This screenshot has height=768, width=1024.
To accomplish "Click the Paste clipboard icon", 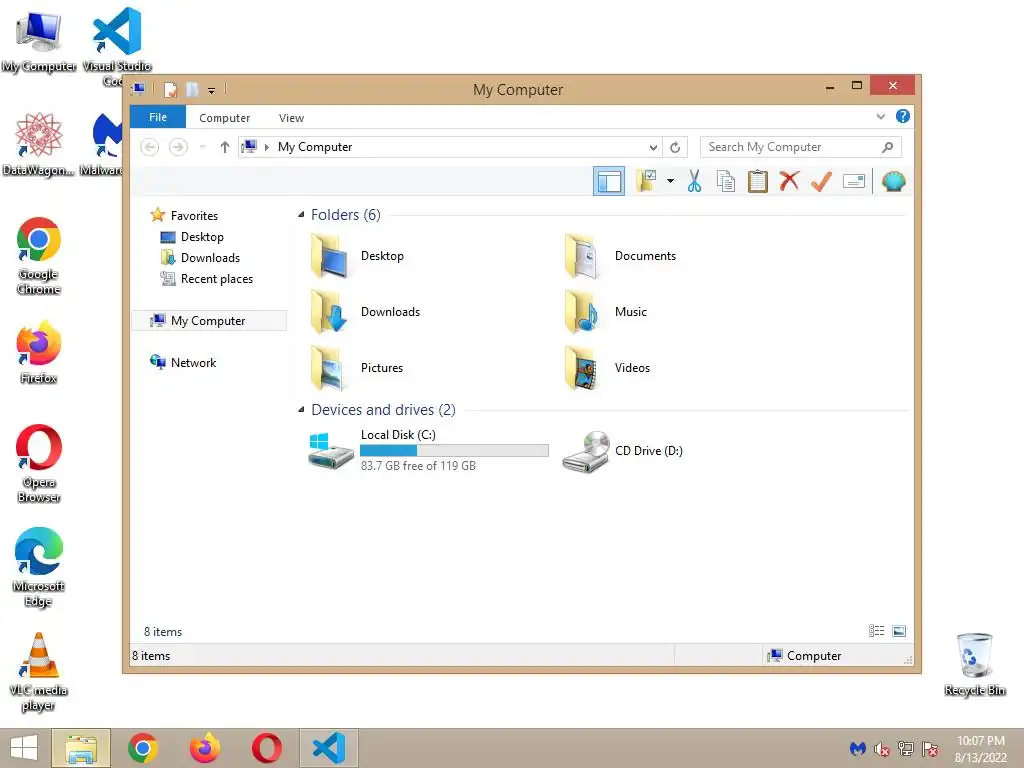I will 758,181.
